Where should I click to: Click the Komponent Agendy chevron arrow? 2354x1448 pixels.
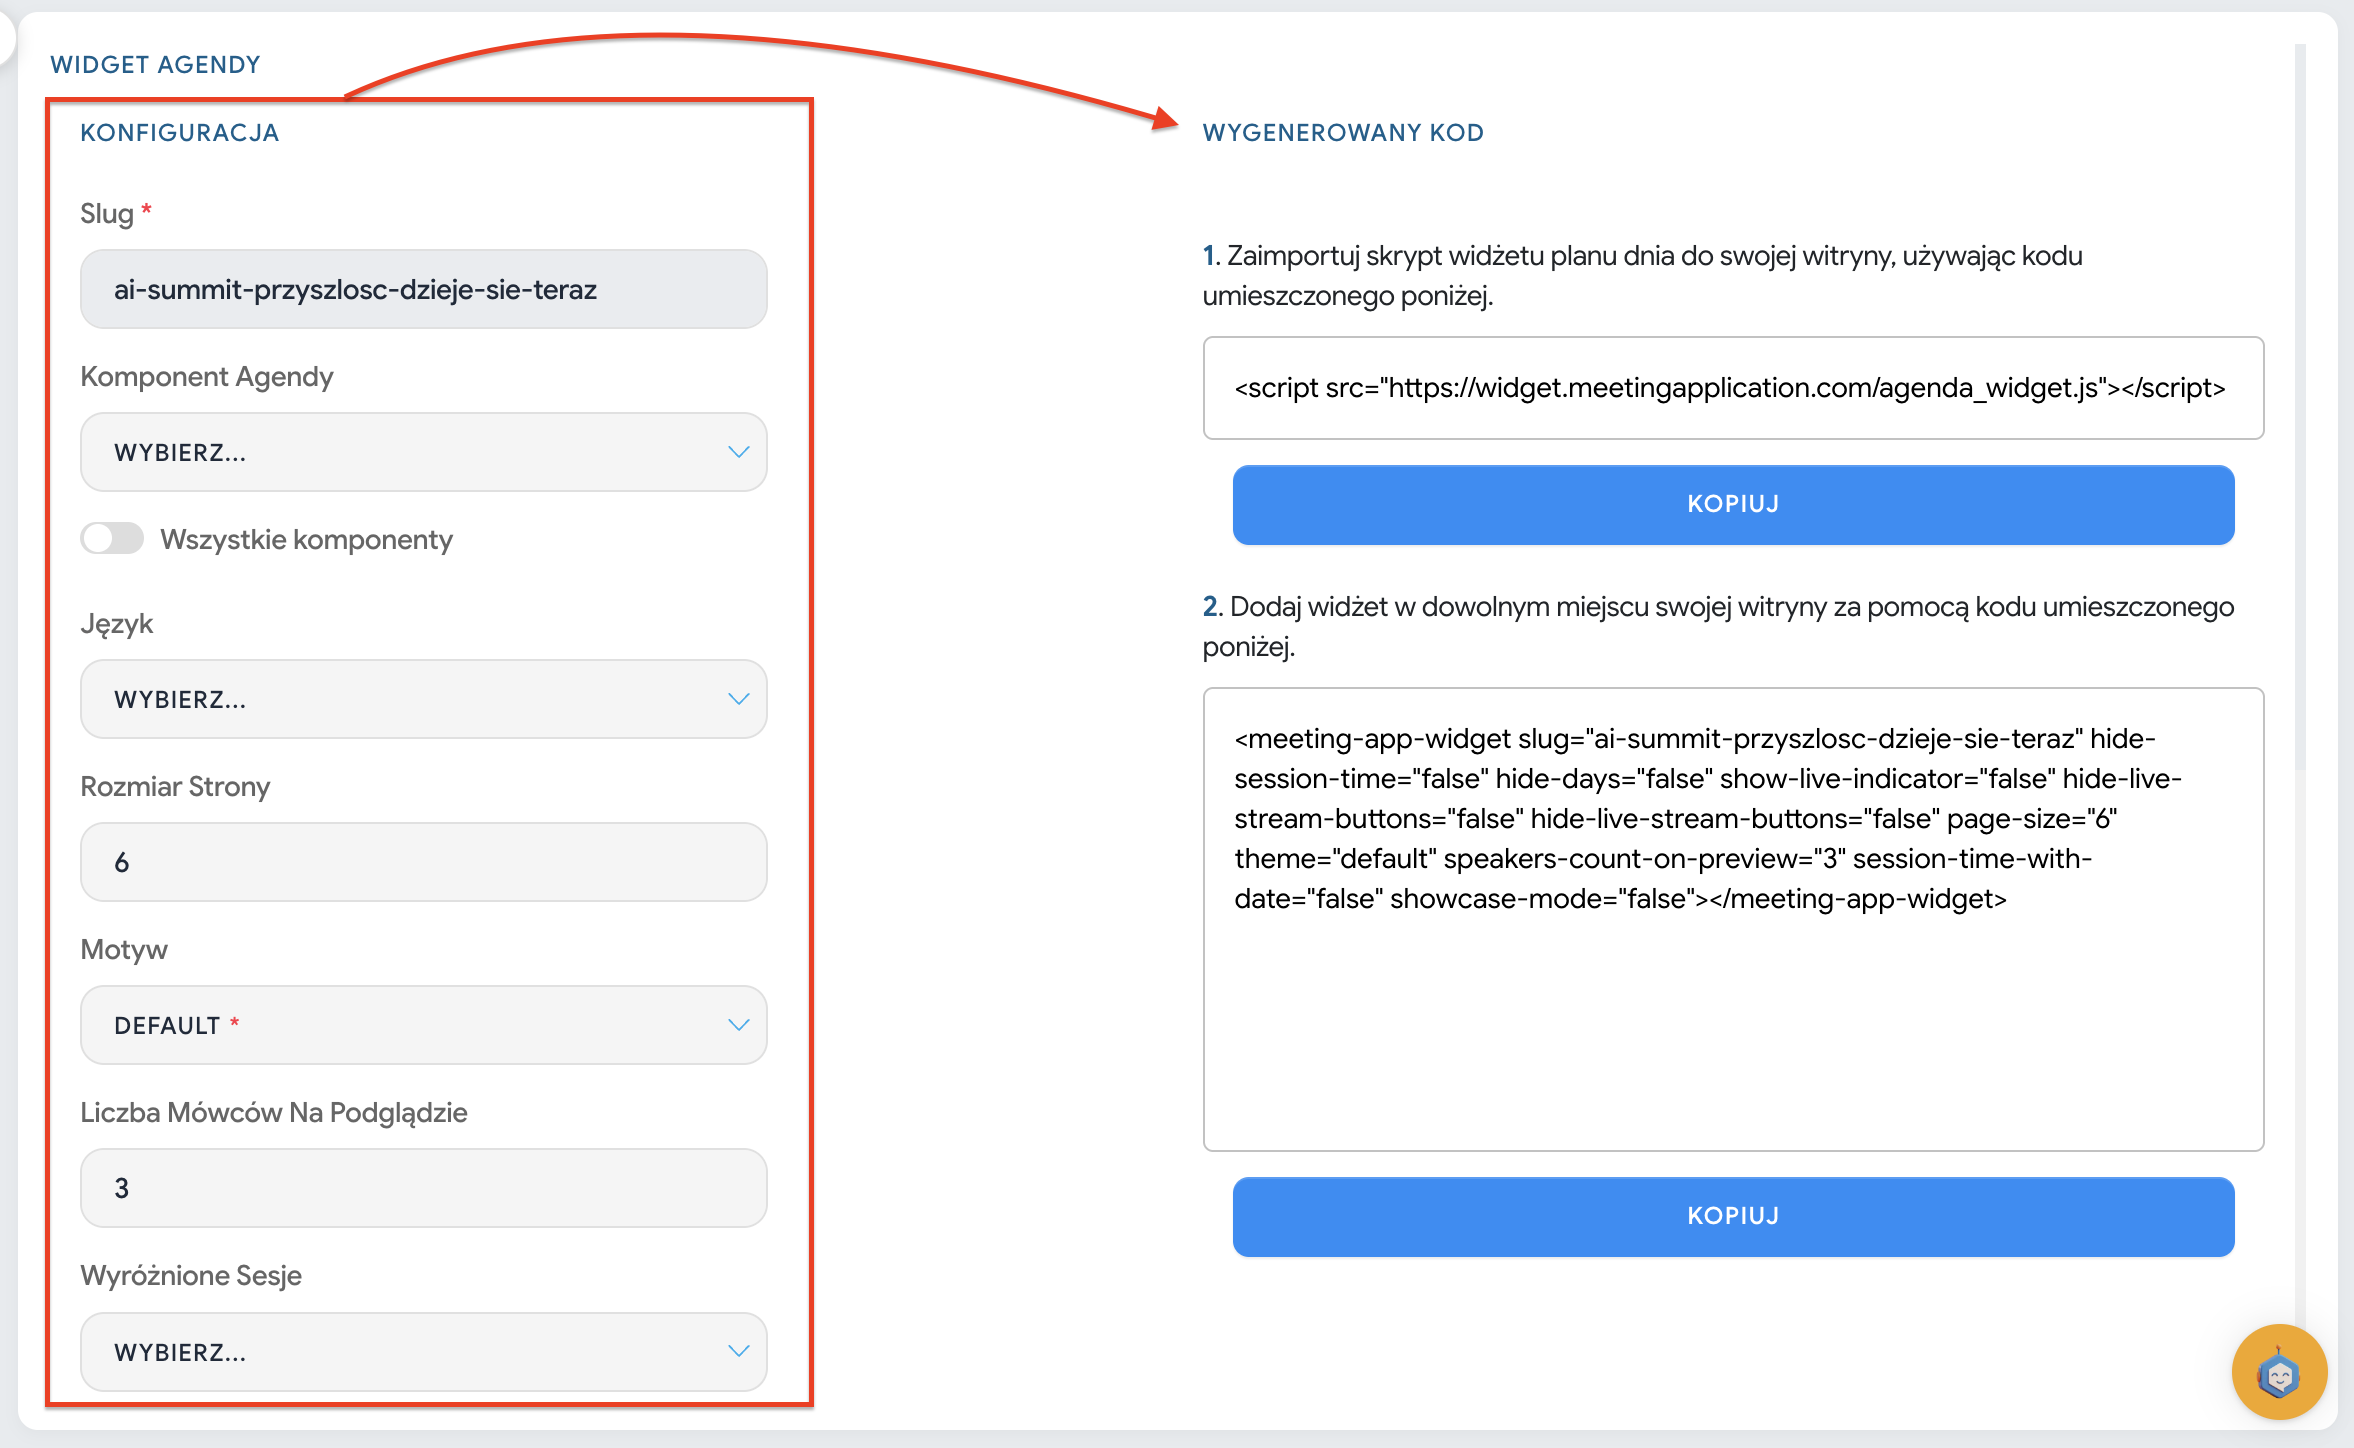738,452
